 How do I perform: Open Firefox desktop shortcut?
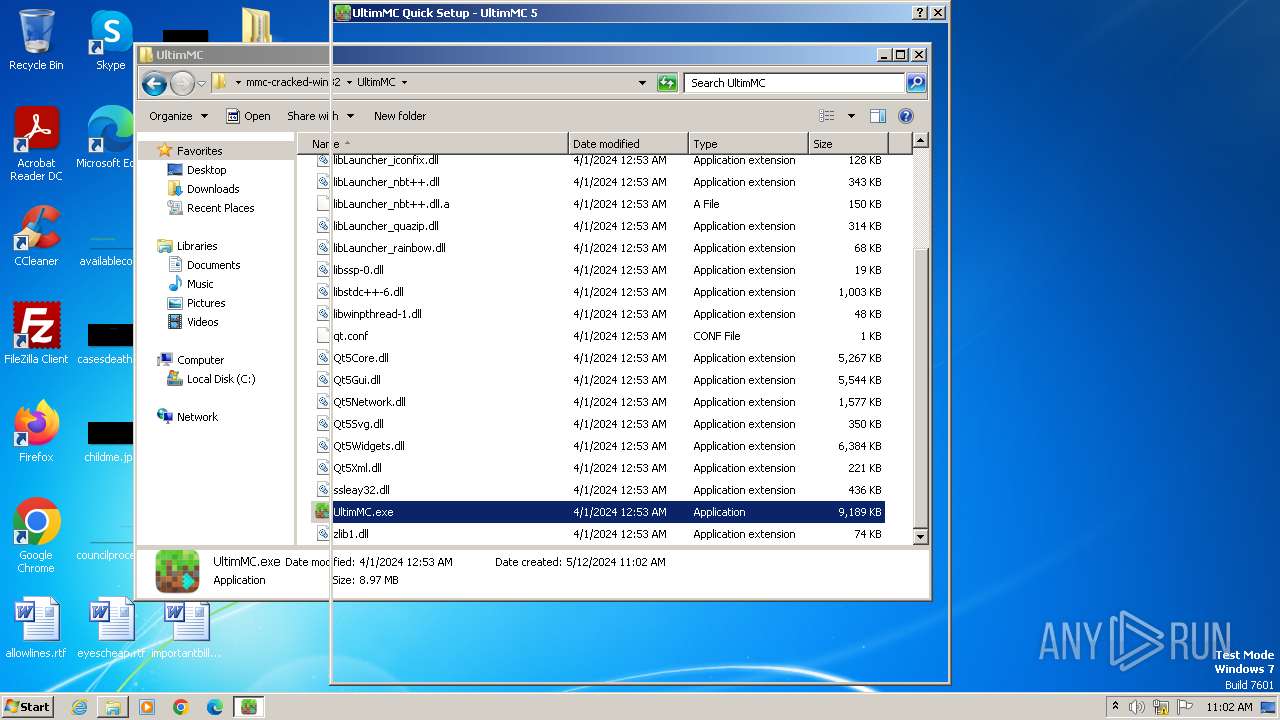(36, 431)
